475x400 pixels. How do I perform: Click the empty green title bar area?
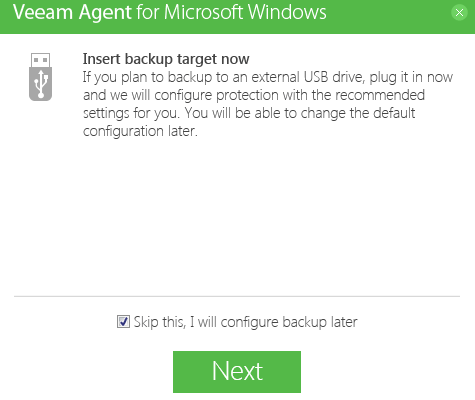coord(387,13)
